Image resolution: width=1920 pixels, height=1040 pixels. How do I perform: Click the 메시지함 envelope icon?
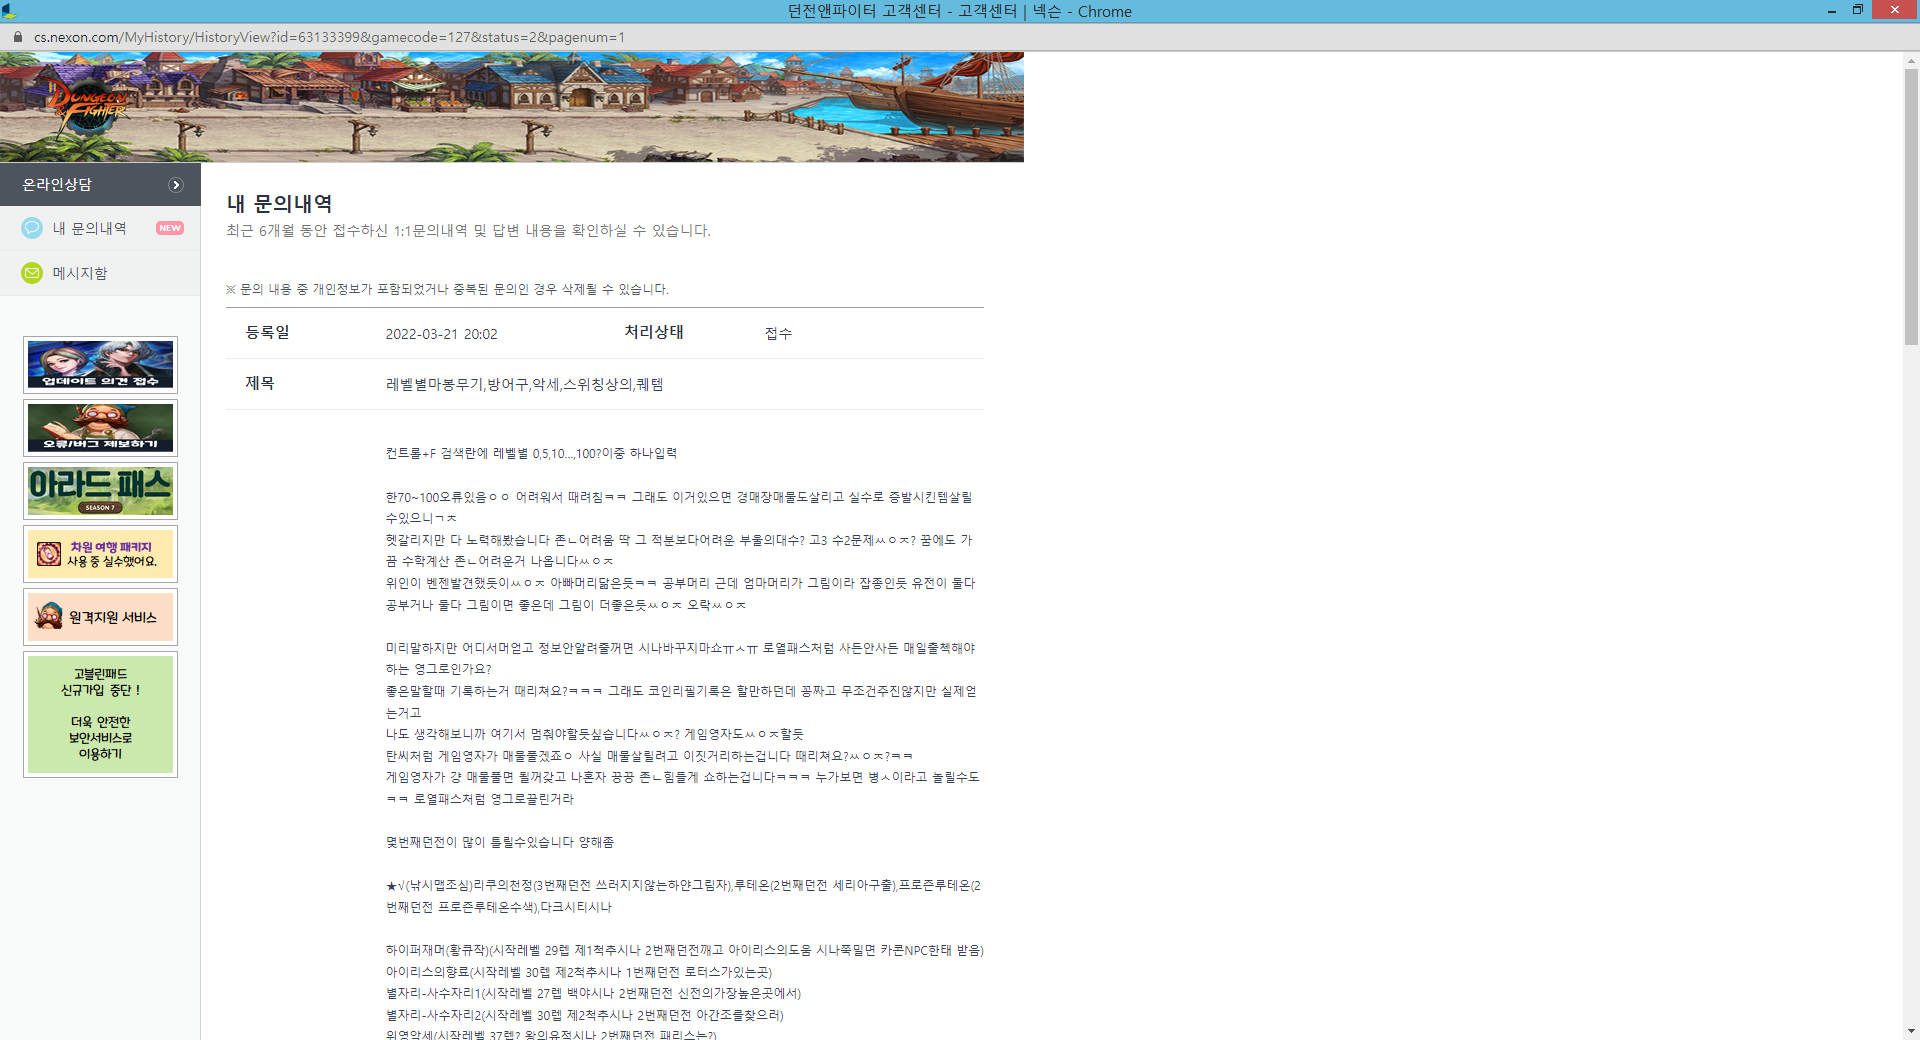click(x=32, y=273)
